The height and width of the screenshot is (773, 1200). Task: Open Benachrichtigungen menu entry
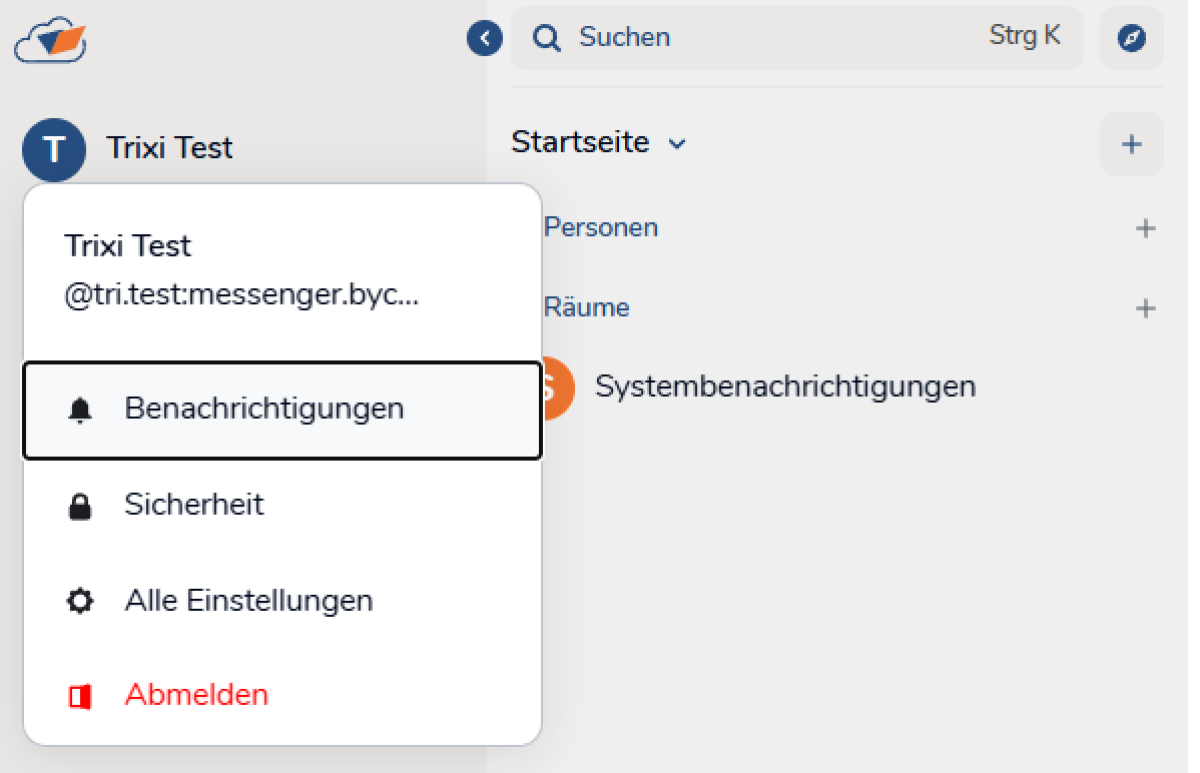264,409
